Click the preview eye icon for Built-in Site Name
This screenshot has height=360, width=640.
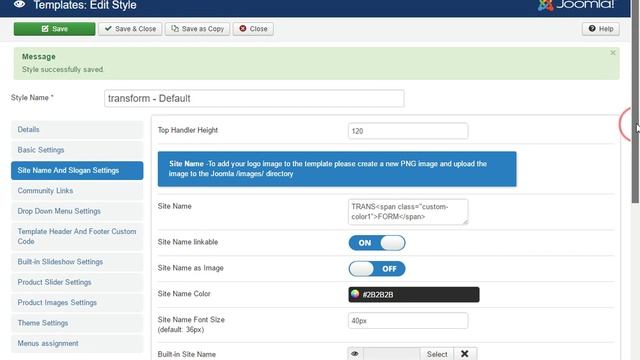click(x=355, y=353)
